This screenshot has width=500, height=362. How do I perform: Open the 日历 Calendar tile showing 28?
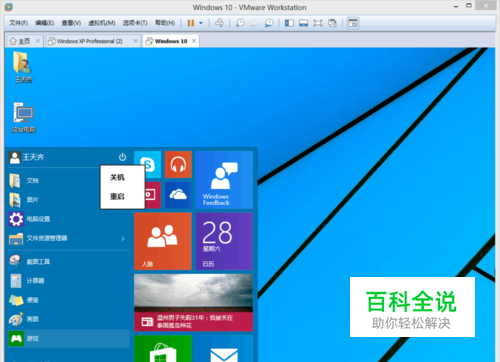pos(224,241)
